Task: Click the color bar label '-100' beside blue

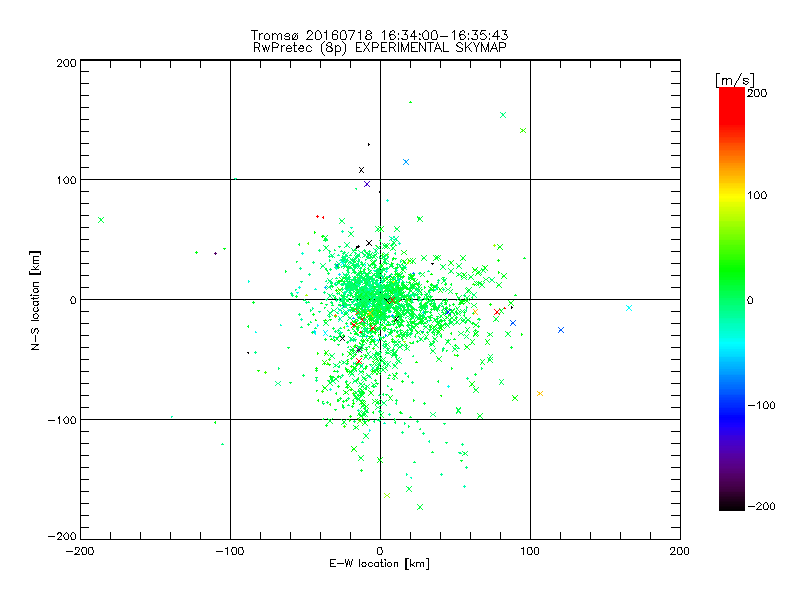Action: (x=761, y=406)
